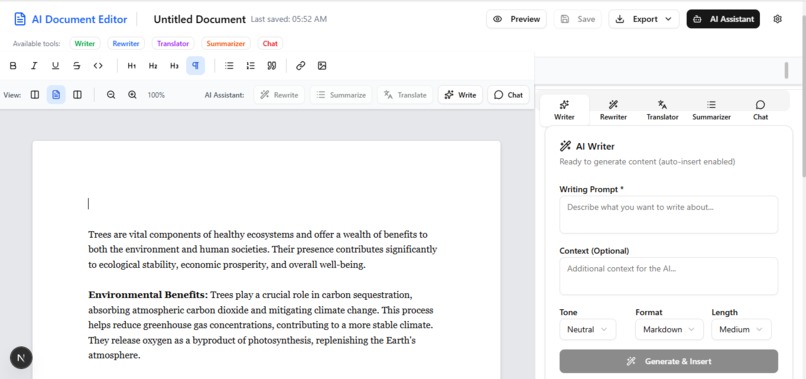Click the Save button
This screenshot has height=379, width=806.
[578, 19]
